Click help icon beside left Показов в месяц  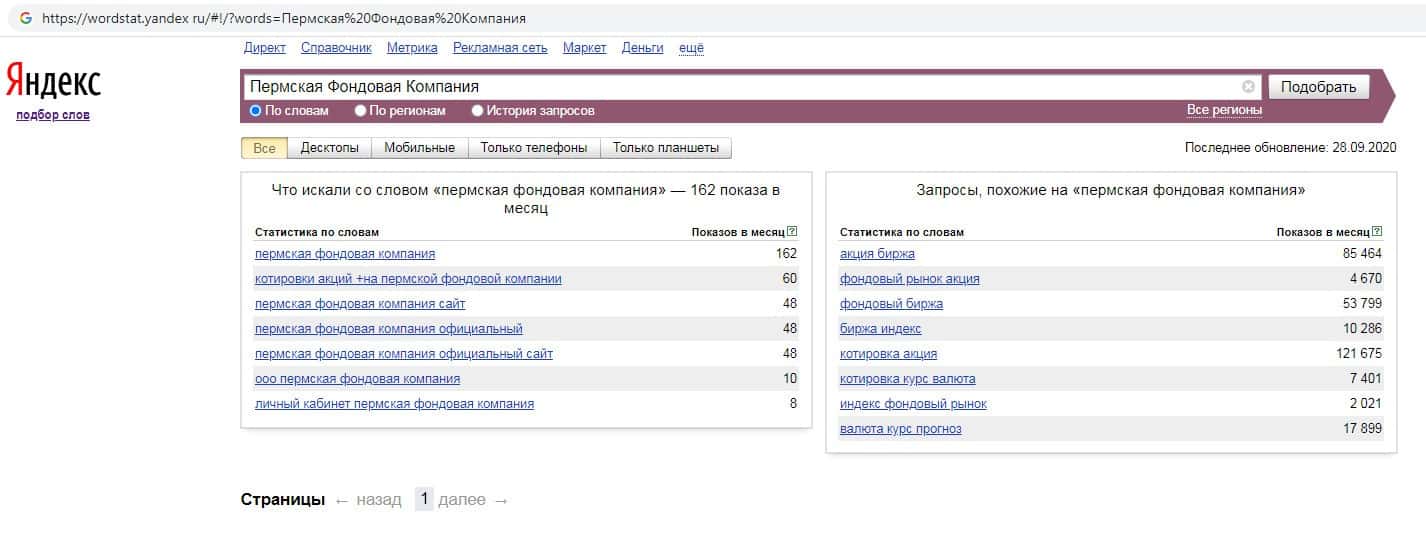coord(792,232)
